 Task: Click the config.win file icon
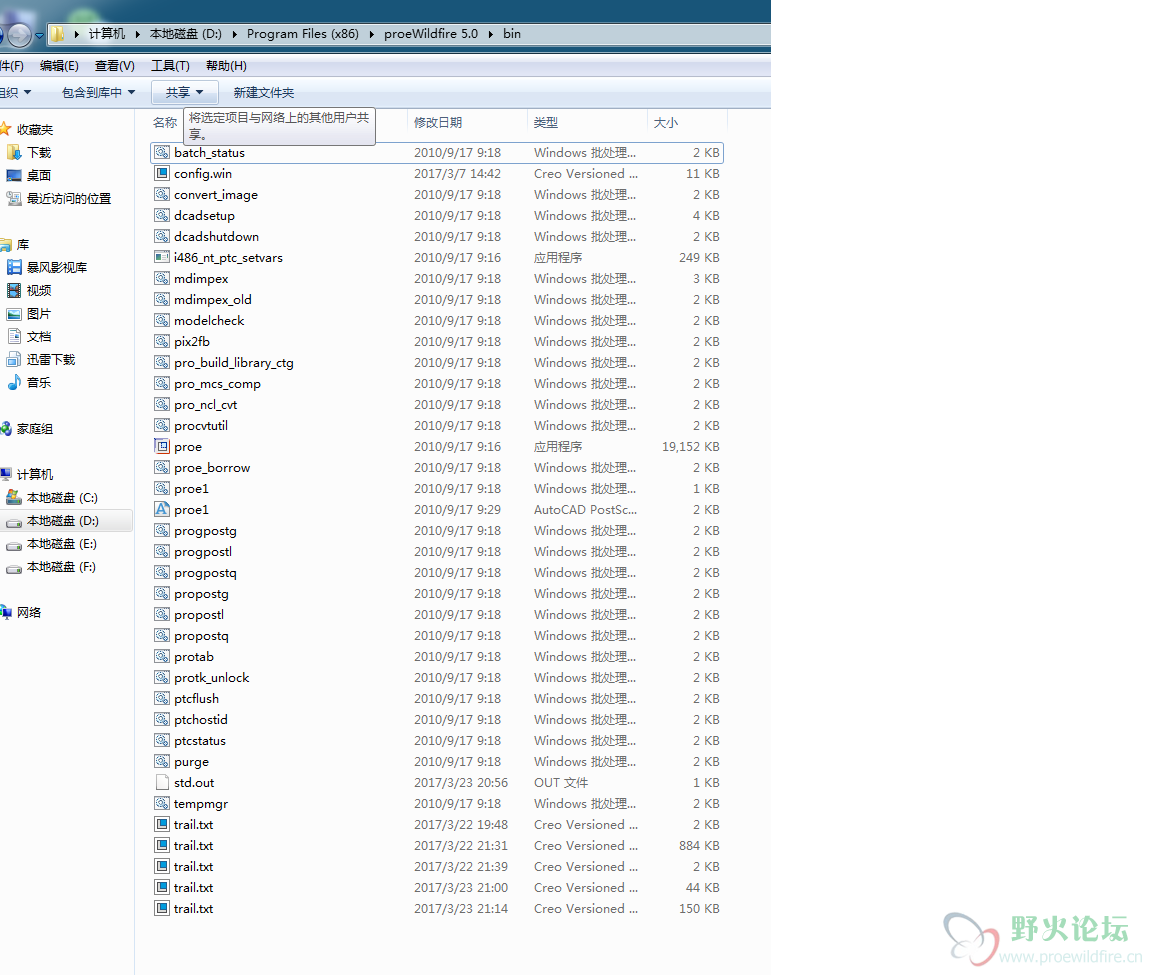pos(162,173)
